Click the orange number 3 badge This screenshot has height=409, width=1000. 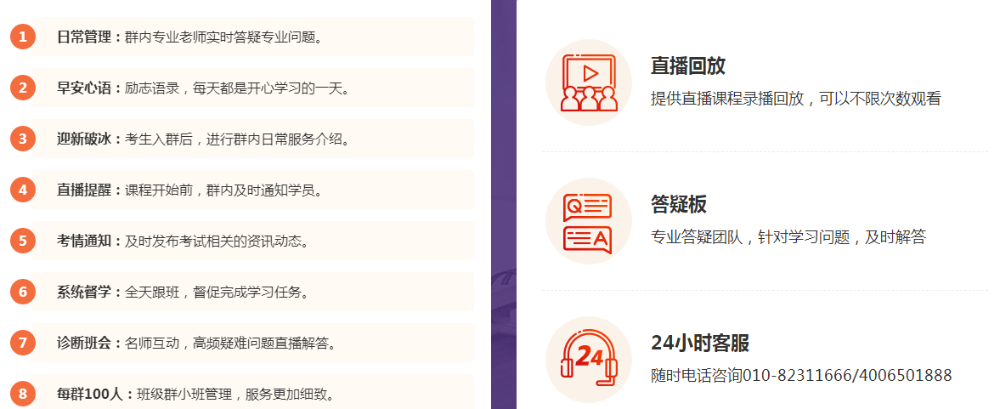(22, 139)
